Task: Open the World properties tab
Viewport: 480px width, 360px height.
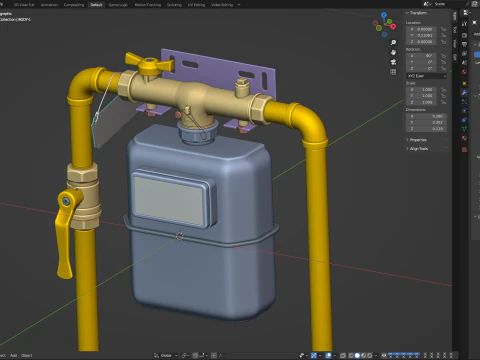Action: coord(464,72)
